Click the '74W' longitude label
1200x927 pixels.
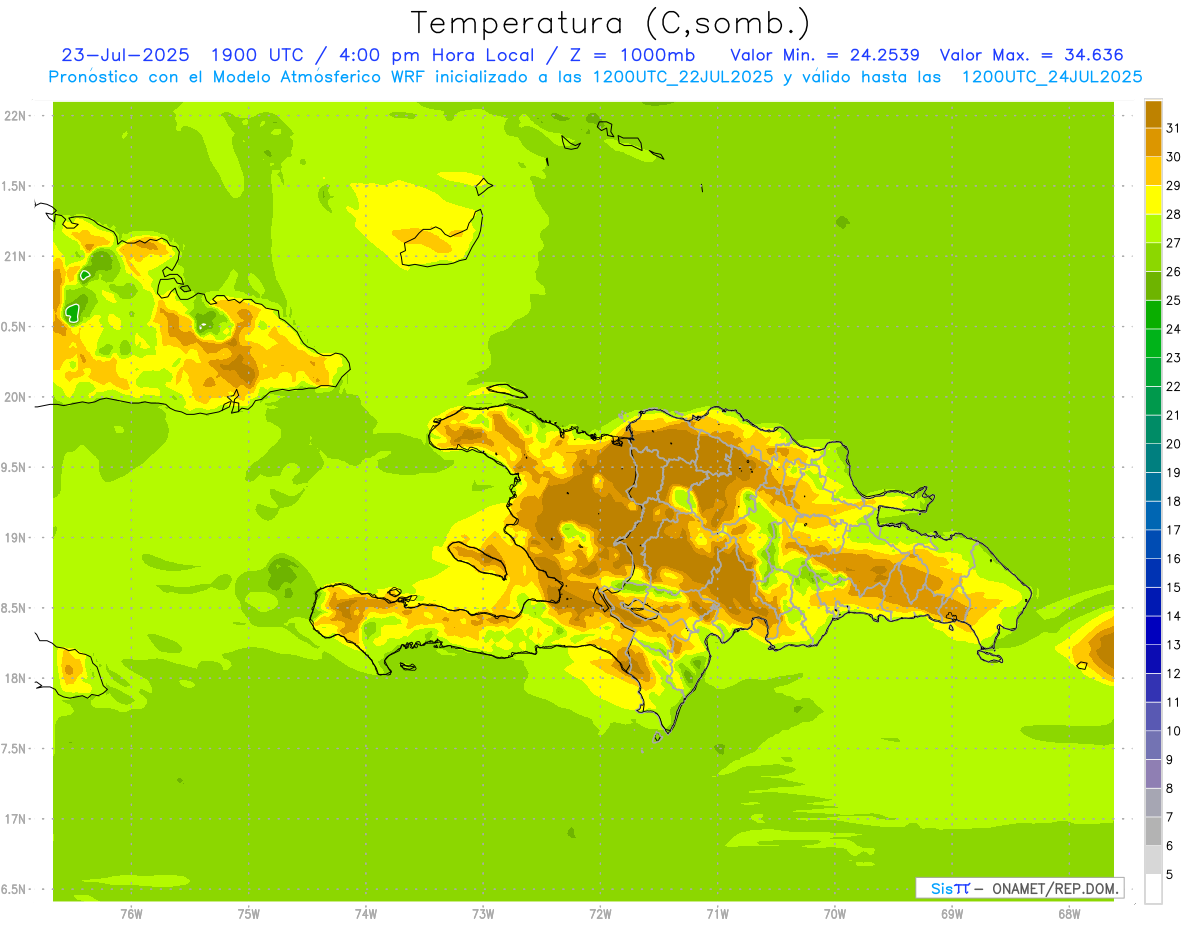366,914
